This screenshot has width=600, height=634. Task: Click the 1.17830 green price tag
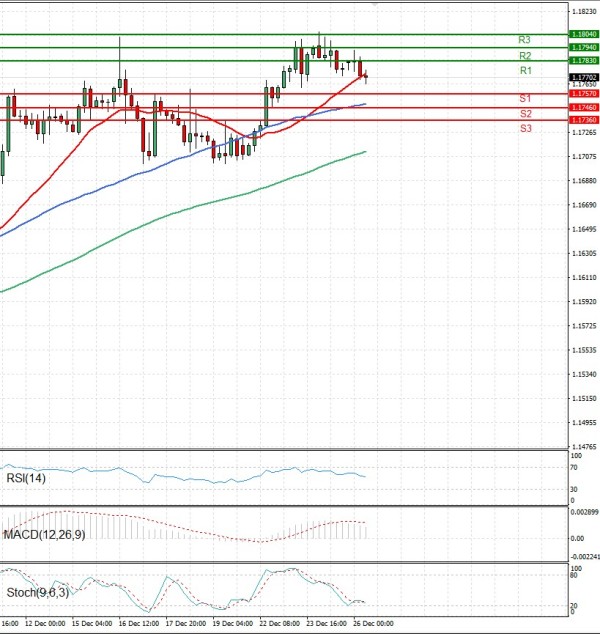tap(583, 61)
